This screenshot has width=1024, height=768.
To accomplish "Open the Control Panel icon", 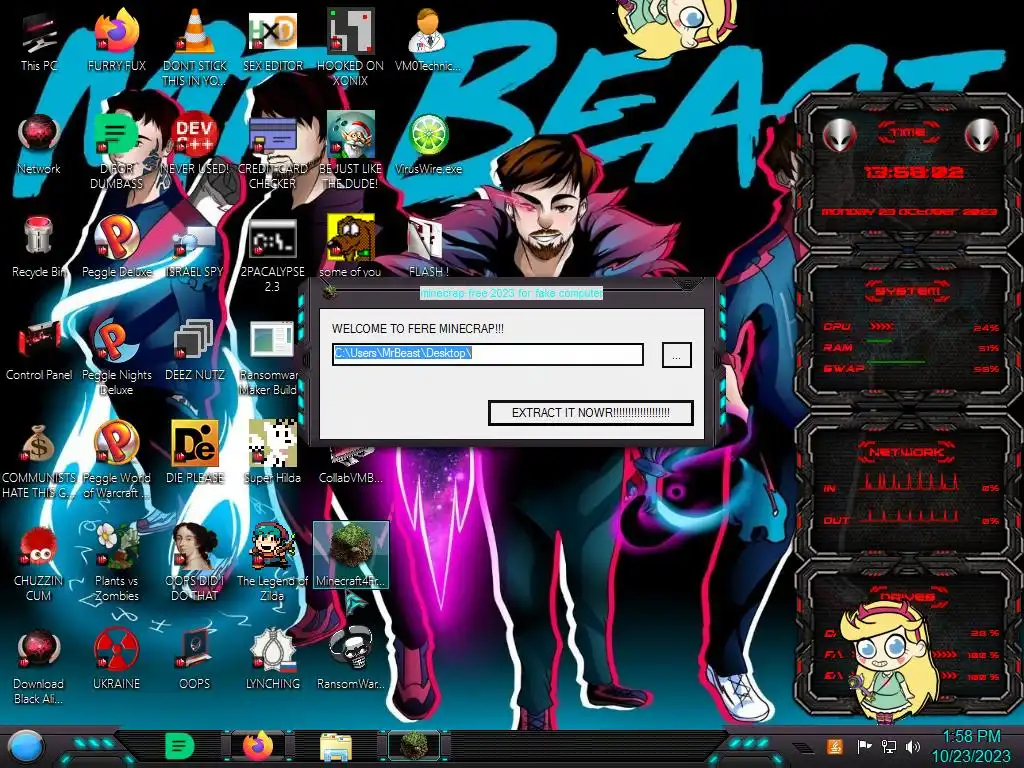I will pos(39,350).
